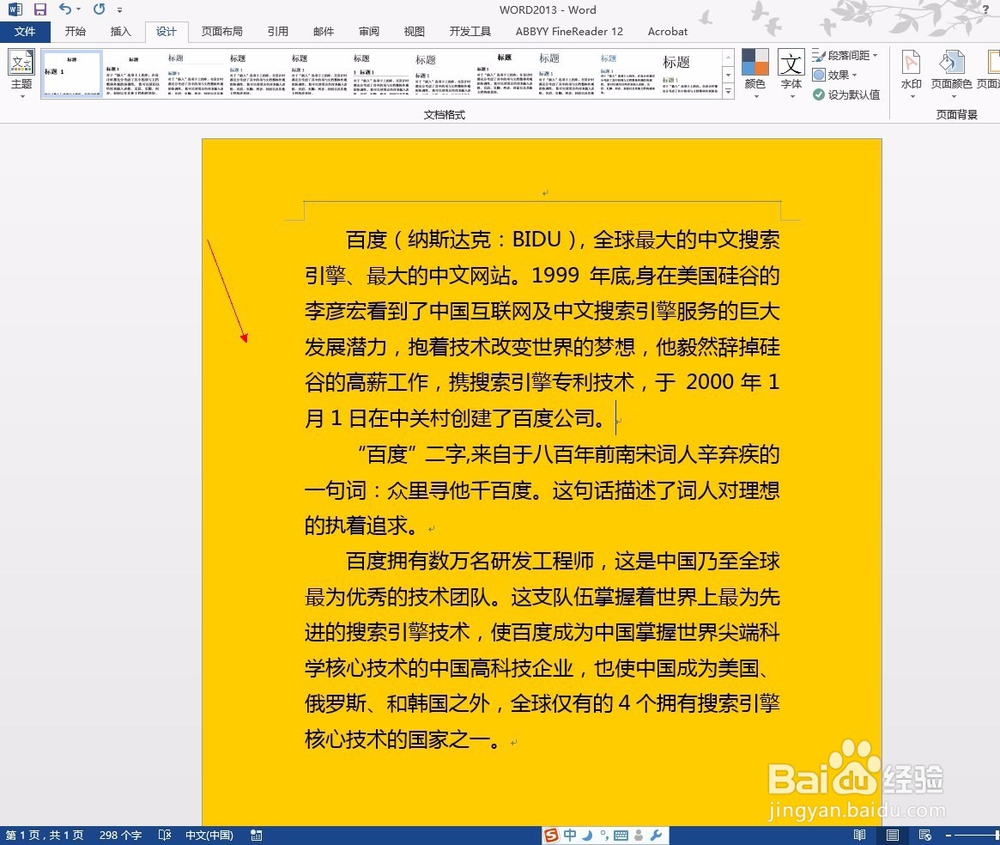1000x845 pixels.
Task: Click the 298 个字 word count
Action: point(121,835)
